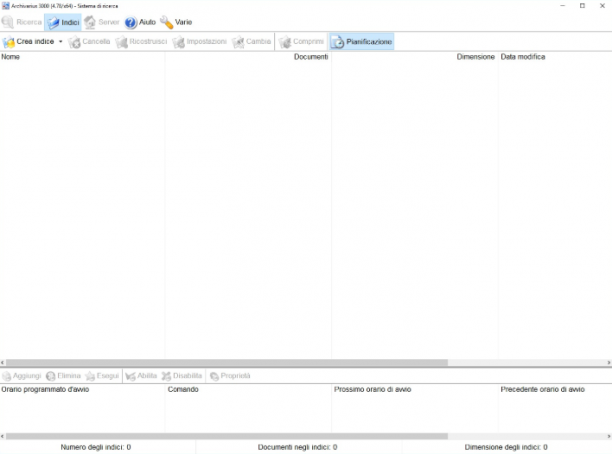Viewport: 612px width, 454px height.
Task: Click the Abilita enable task button
Action: pyautogui.click(x=141, y=376)
